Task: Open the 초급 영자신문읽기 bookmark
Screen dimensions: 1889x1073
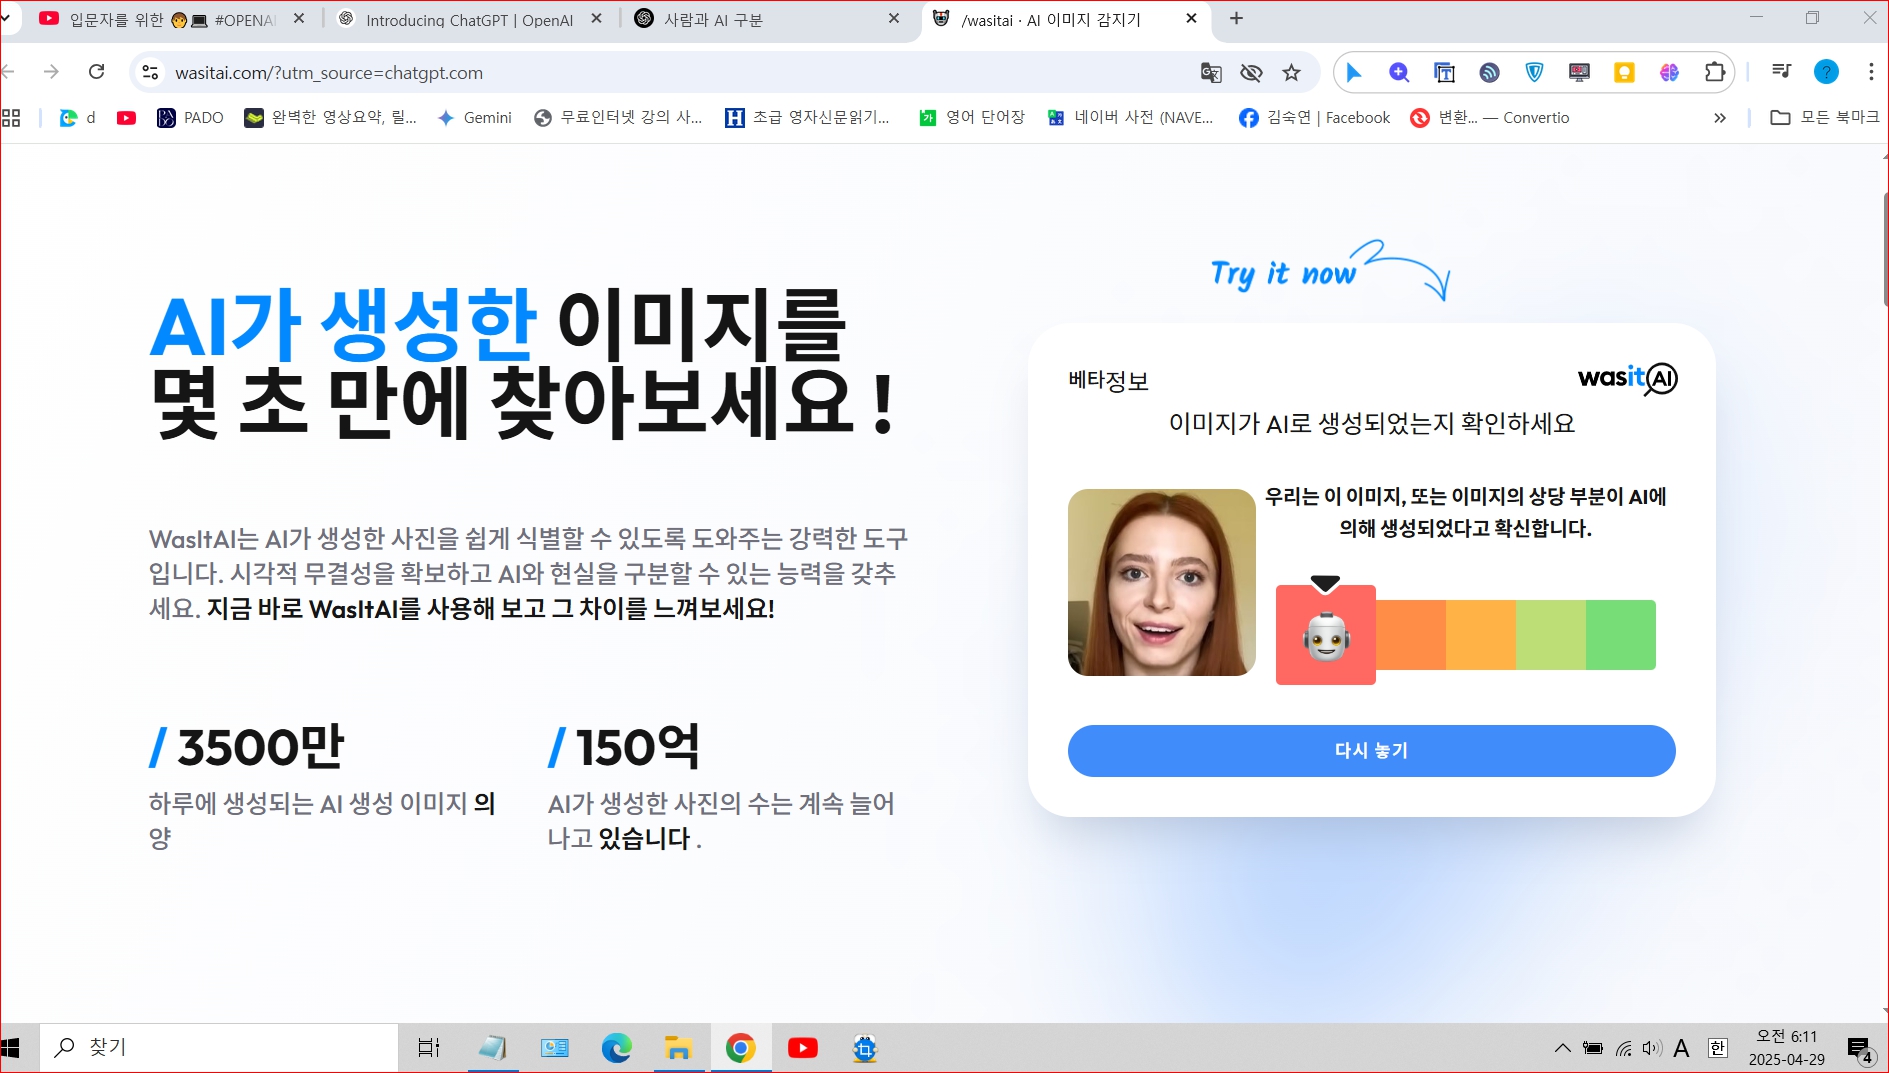Action: coord(807,118)
